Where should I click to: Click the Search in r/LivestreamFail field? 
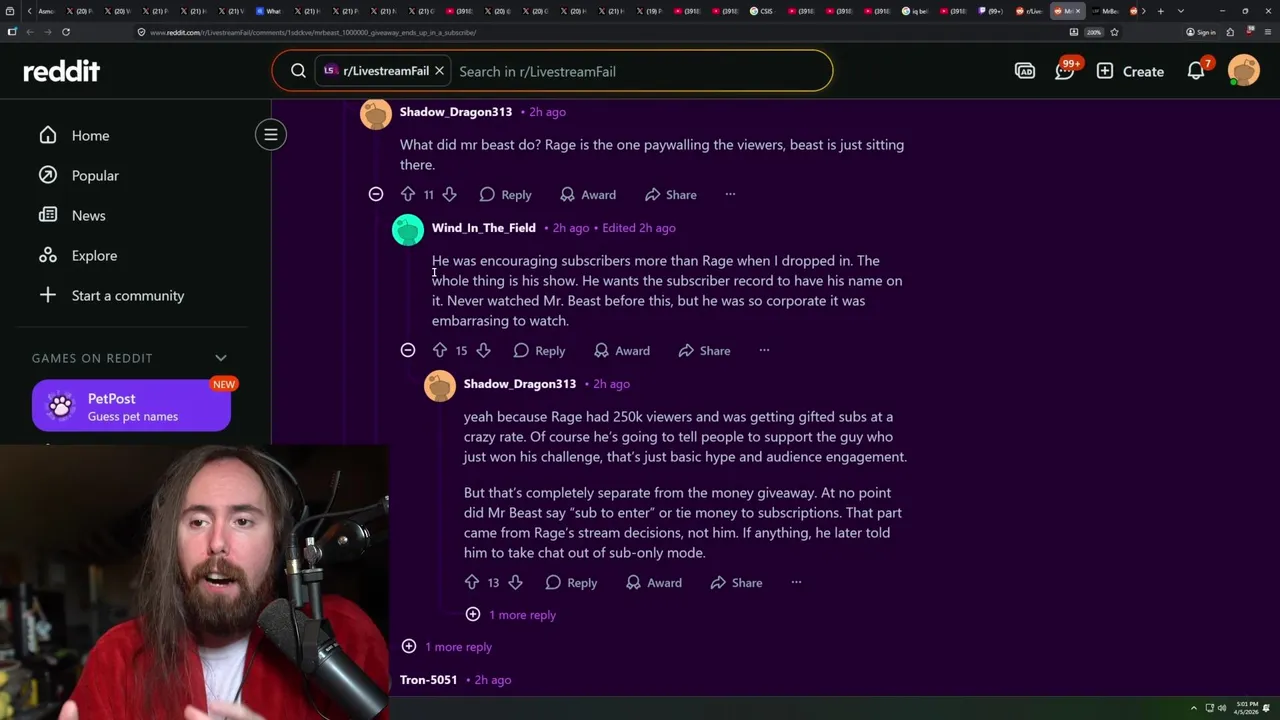coord(640,71)
